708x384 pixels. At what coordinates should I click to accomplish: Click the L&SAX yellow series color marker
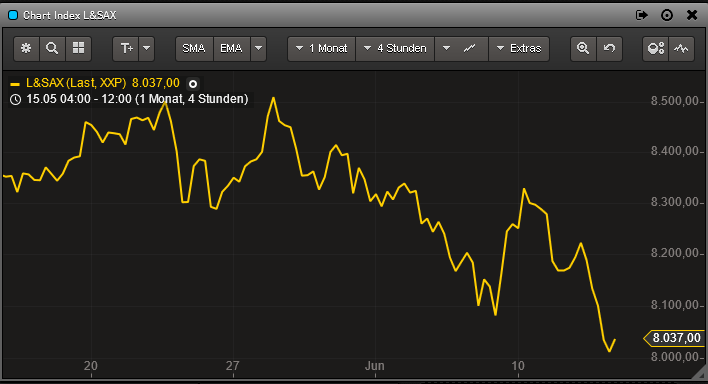click(x=15, y=84)
